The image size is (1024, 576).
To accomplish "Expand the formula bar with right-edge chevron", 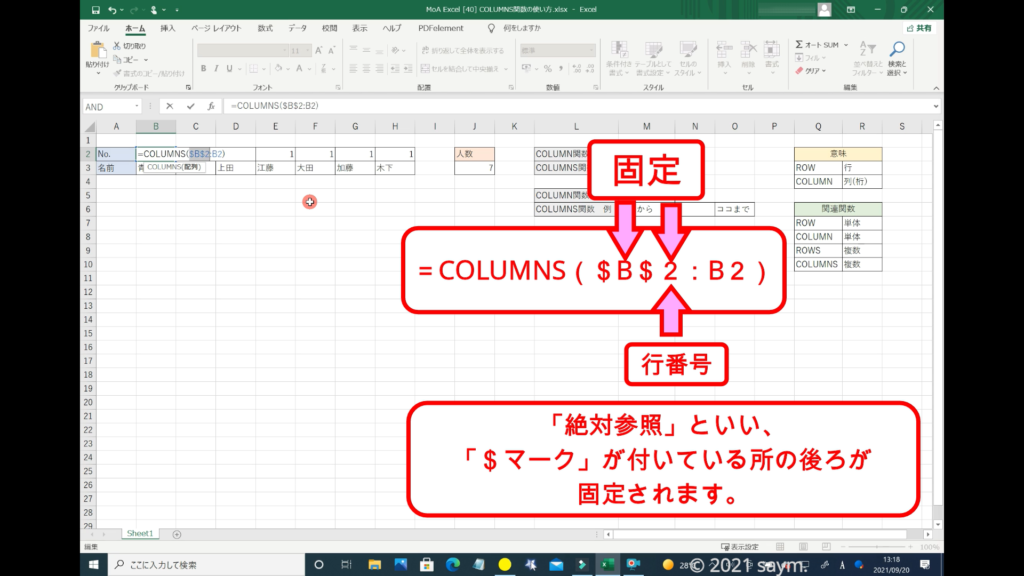I will click(x=935, y=106).
